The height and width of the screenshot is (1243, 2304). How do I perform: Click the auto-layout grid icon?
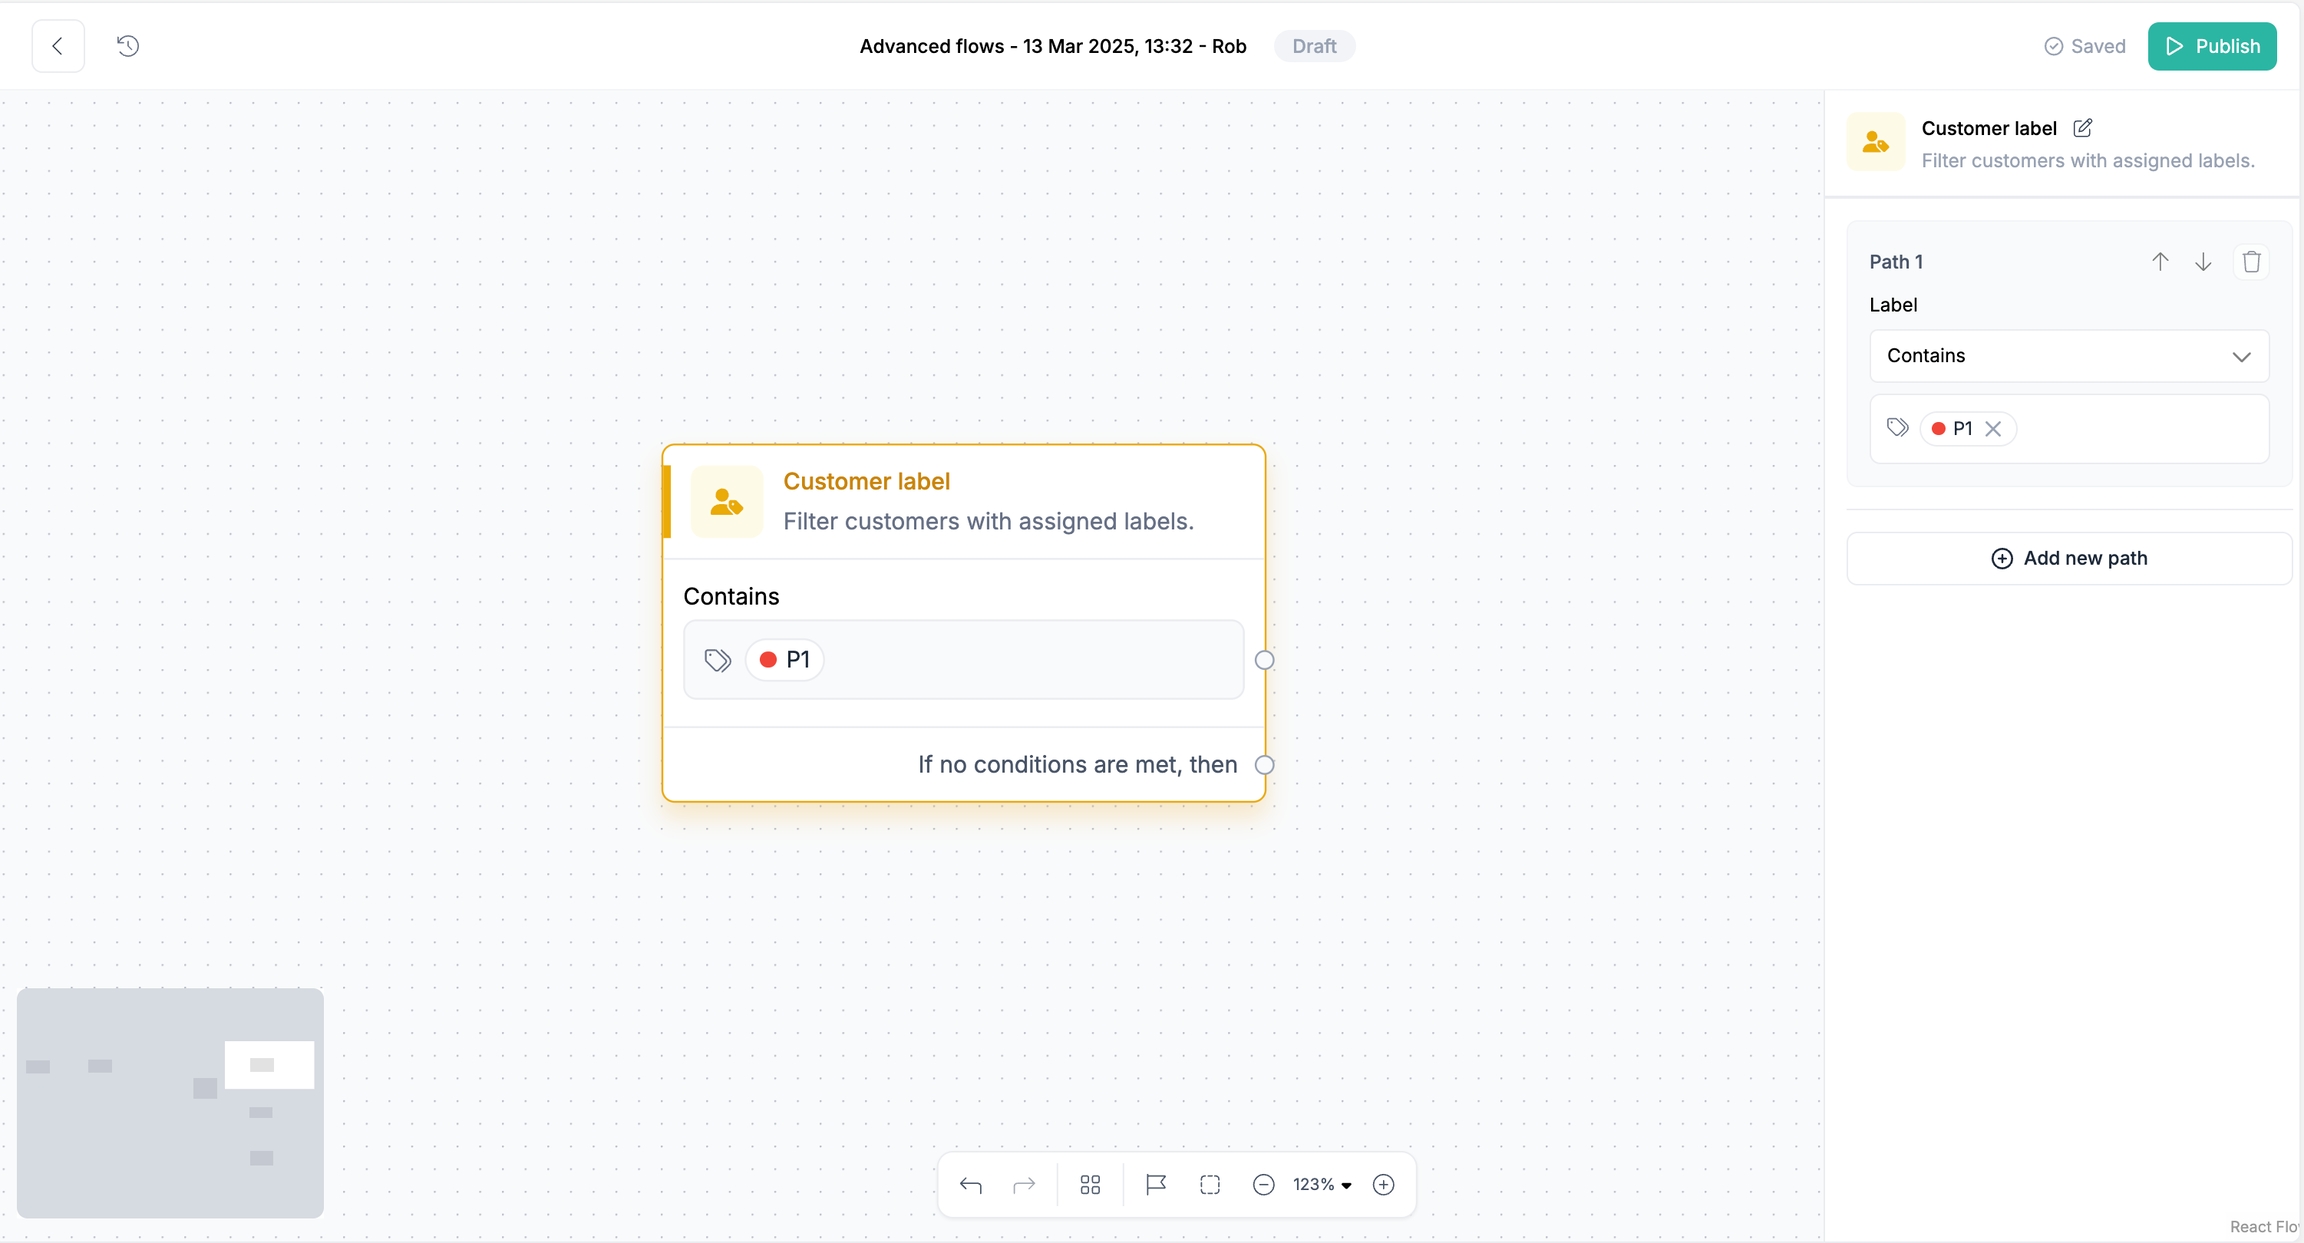pos(1090,1185)
